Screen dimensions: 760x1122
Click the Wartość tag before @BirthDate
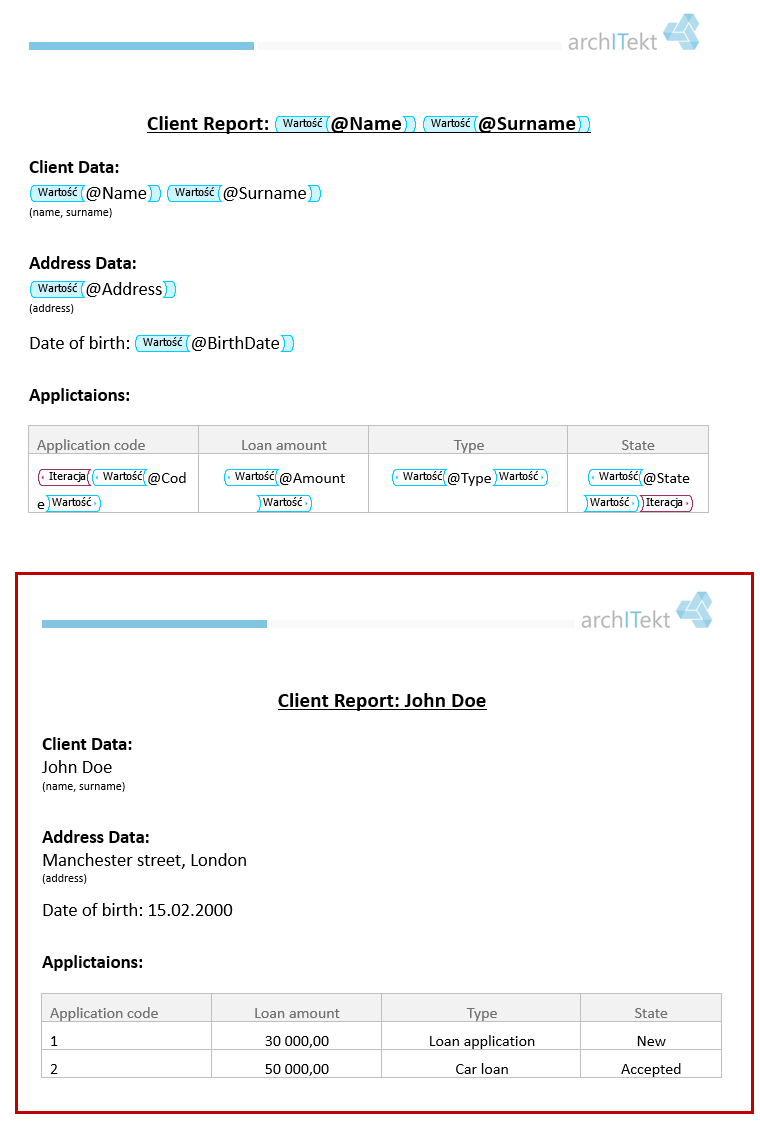pos(162,343)
